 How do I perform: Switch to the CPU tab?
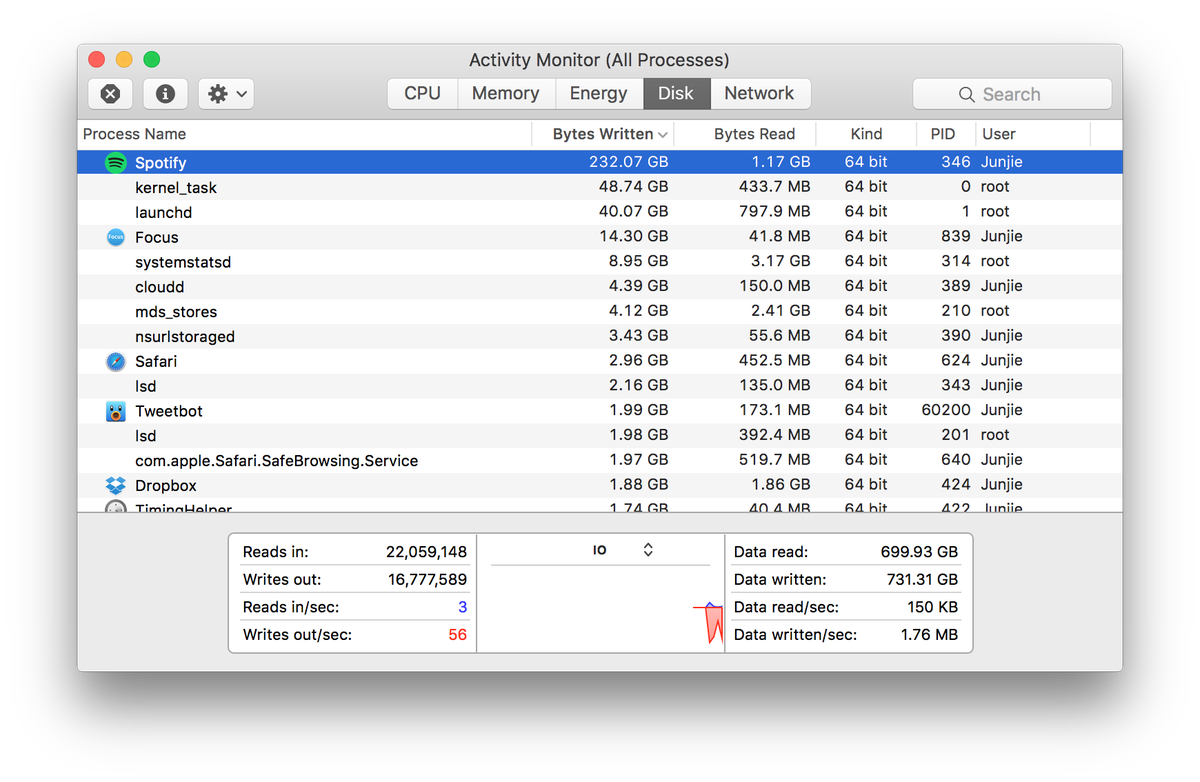click(x=422, y=93)
